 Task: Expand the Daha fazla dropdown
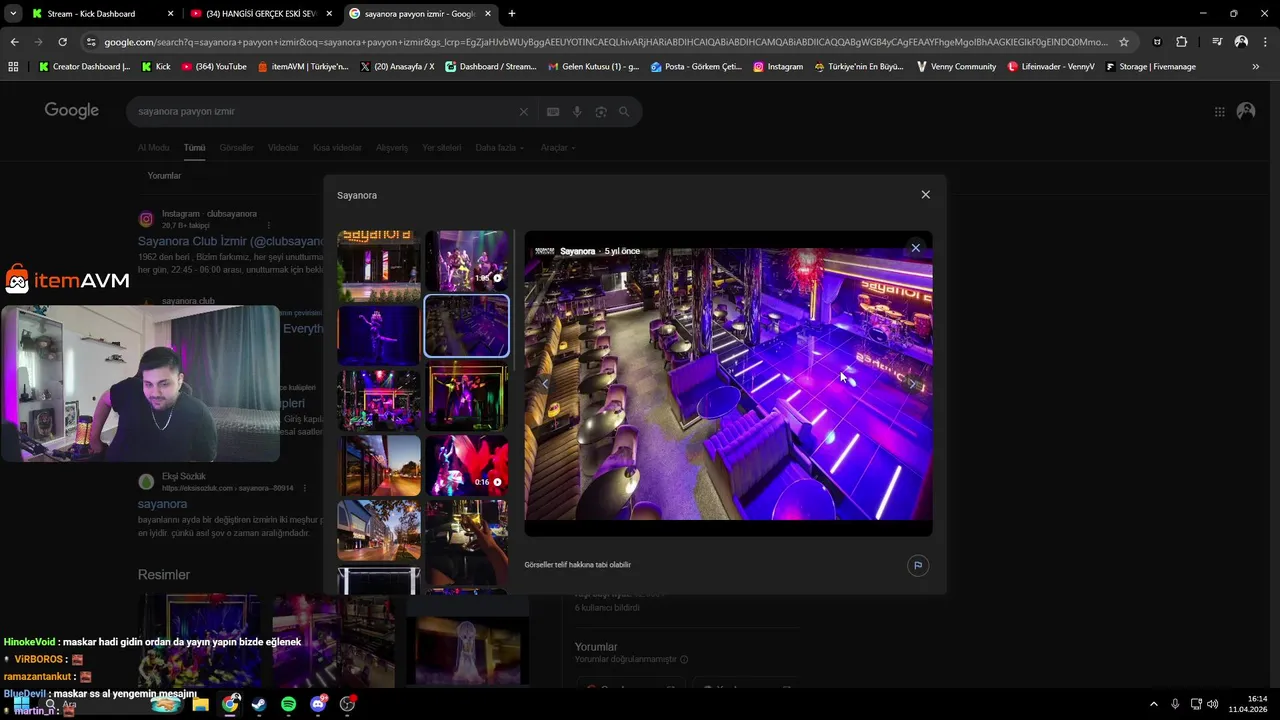tap(499, 148)
